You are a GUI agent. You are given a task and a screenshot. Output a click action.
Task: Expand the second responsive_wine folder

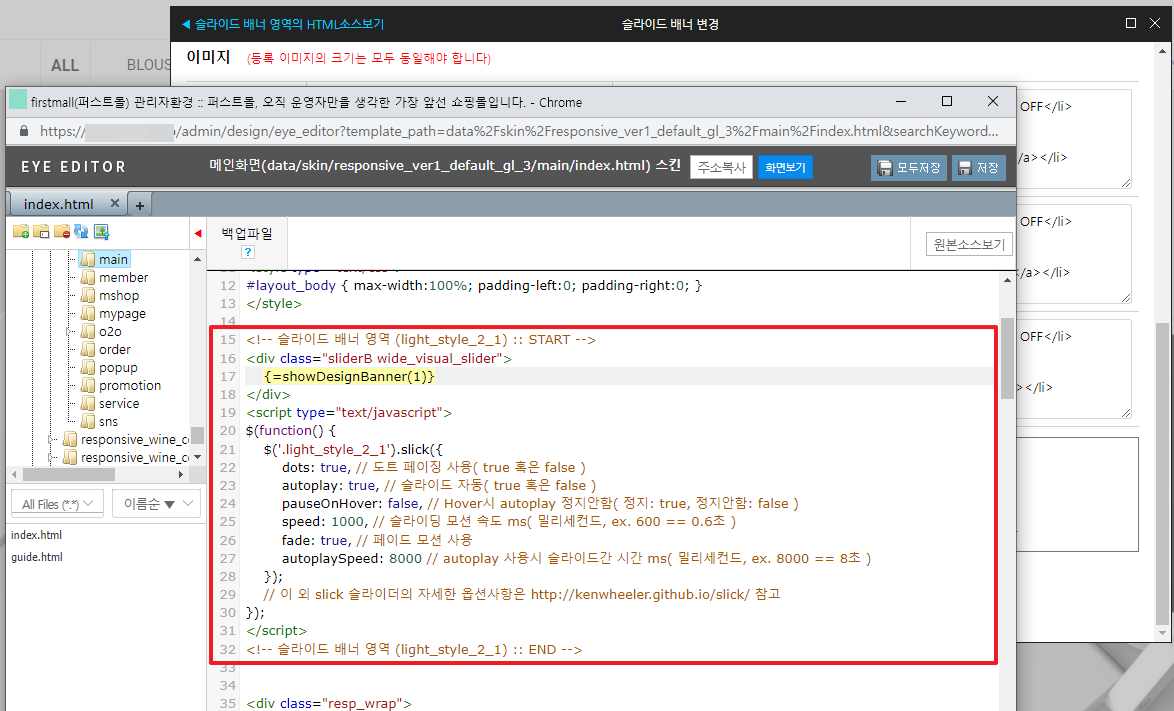pyautogui.click(x=52, y=457)
